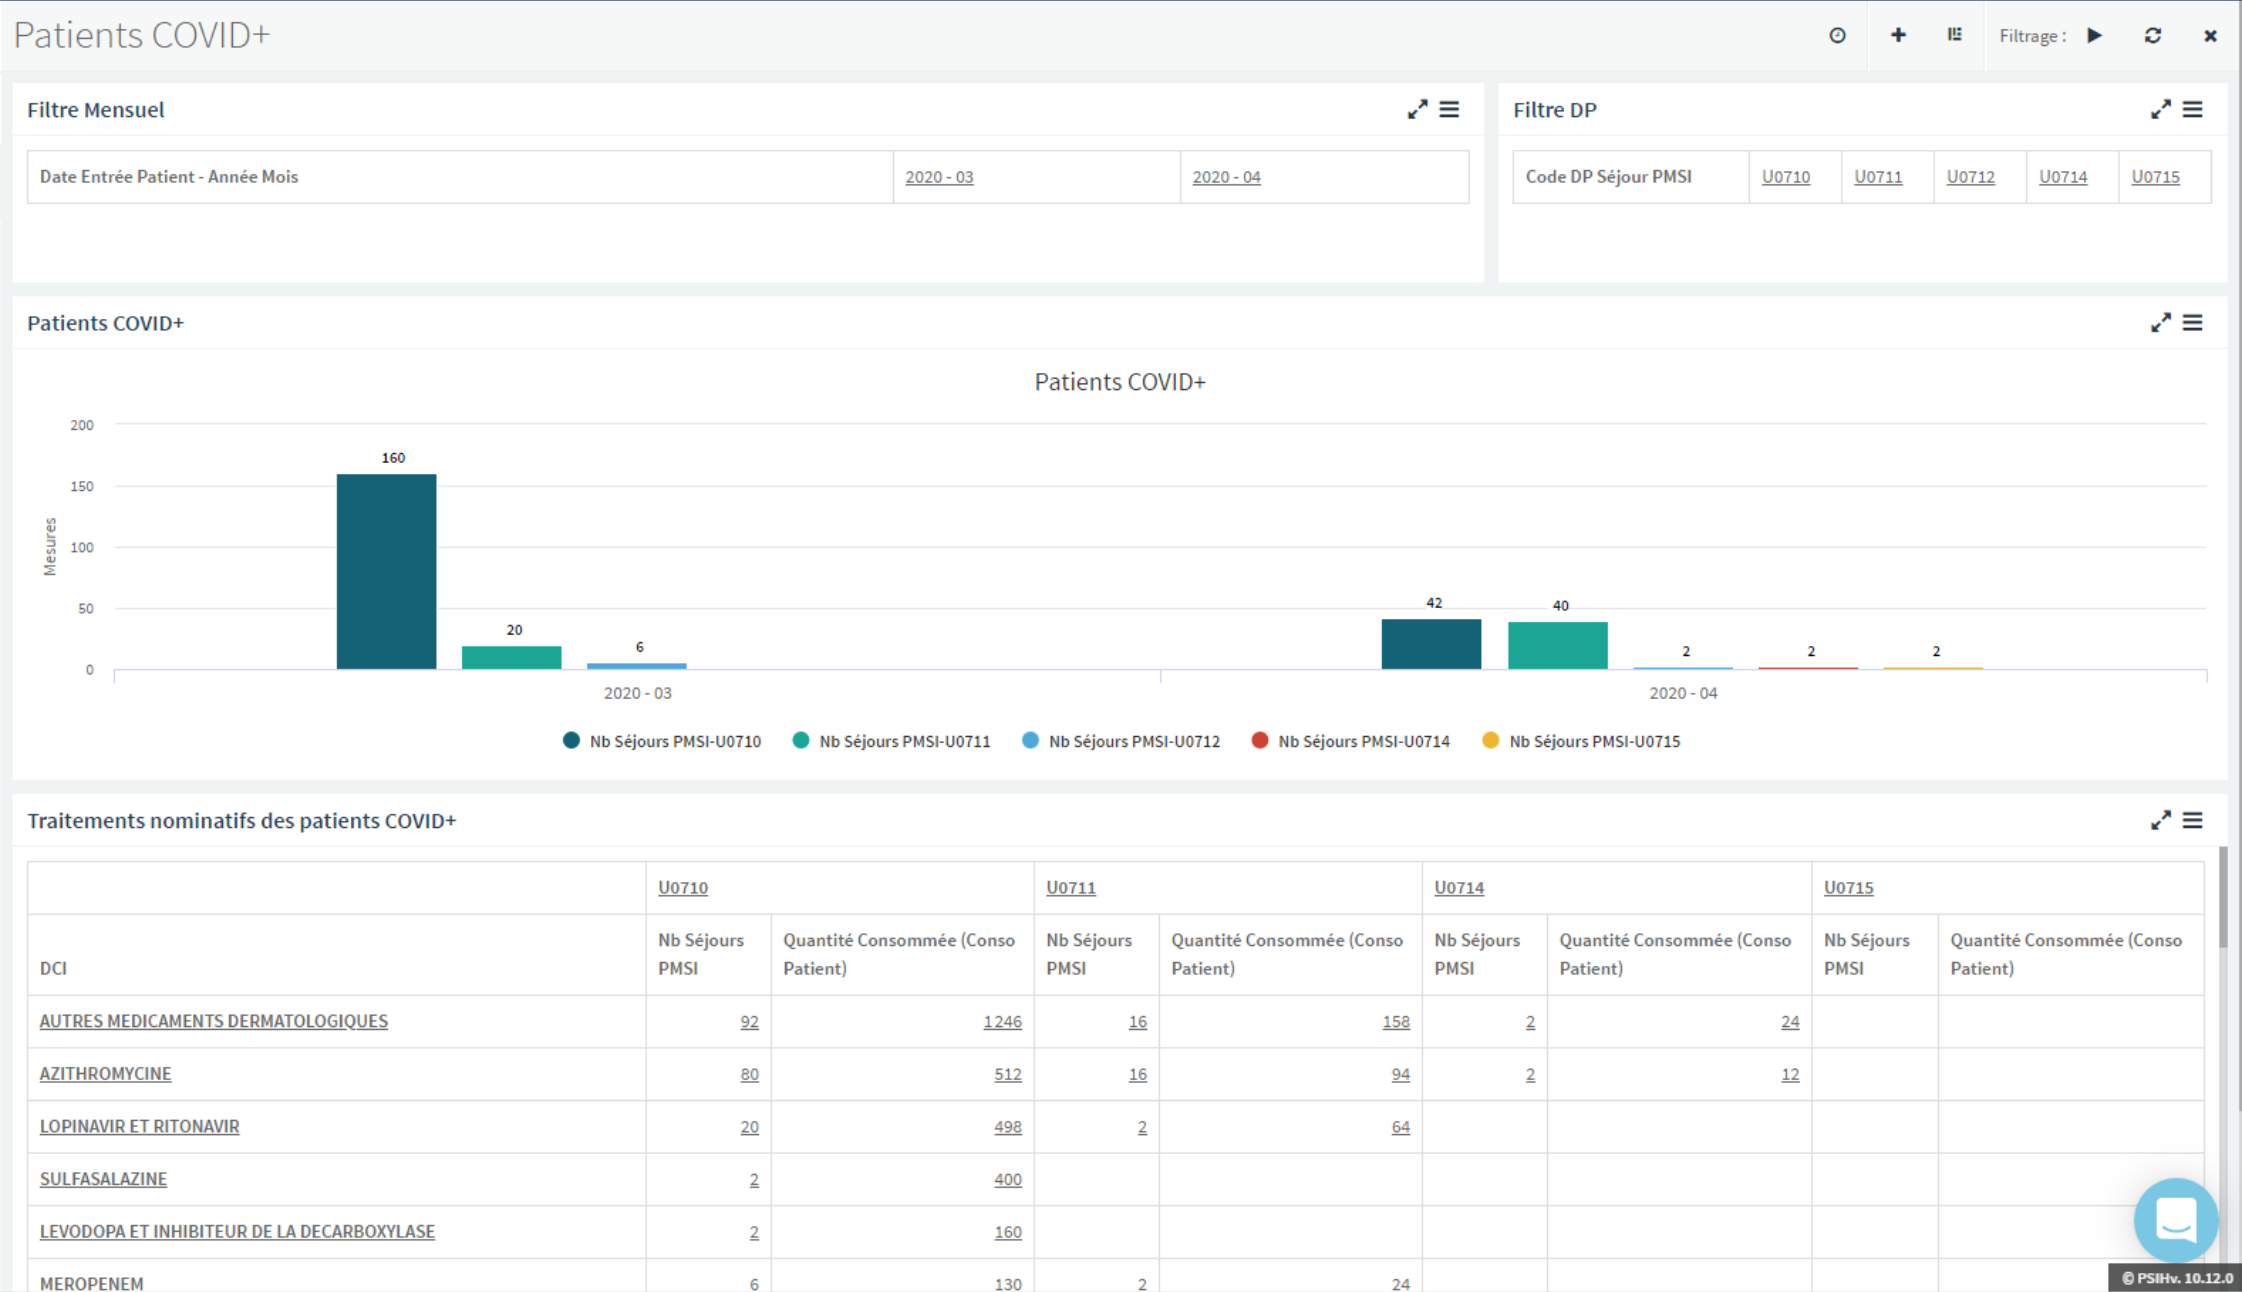Open the Filtre Mensuel hamburger menu
This screenshot has width=2242, height=1292.
(x=1449, y=110)
